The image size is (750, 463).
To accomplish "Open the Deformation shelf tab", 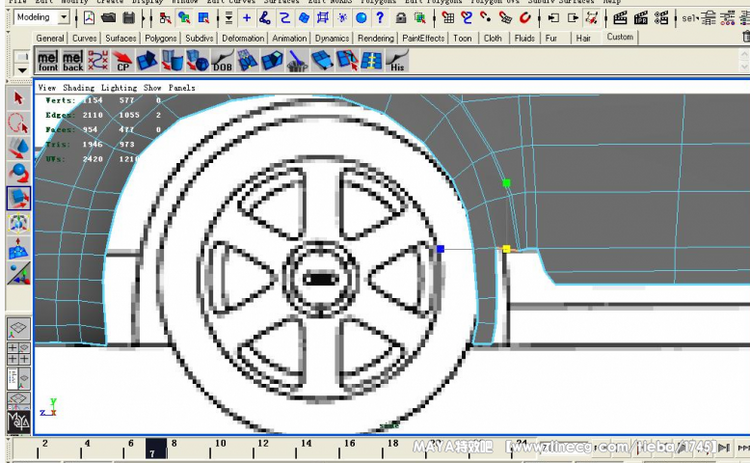I will click(x=243, y=38).
